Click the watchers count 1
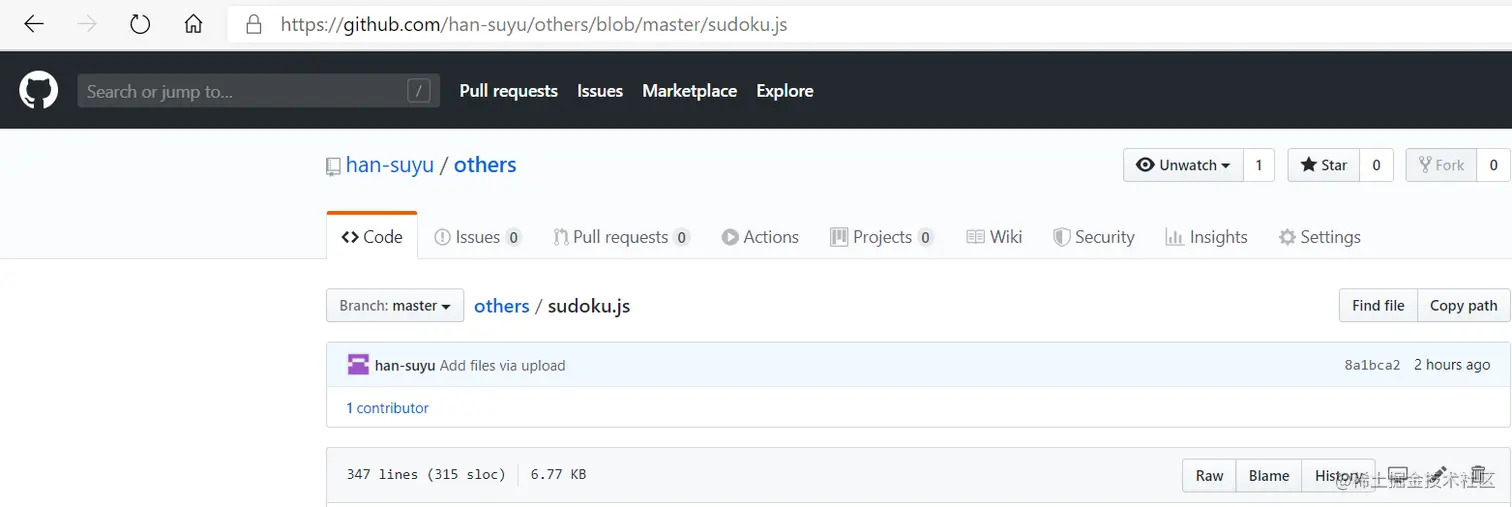Screen dimensions: 1512x507 pos(1259,165)
